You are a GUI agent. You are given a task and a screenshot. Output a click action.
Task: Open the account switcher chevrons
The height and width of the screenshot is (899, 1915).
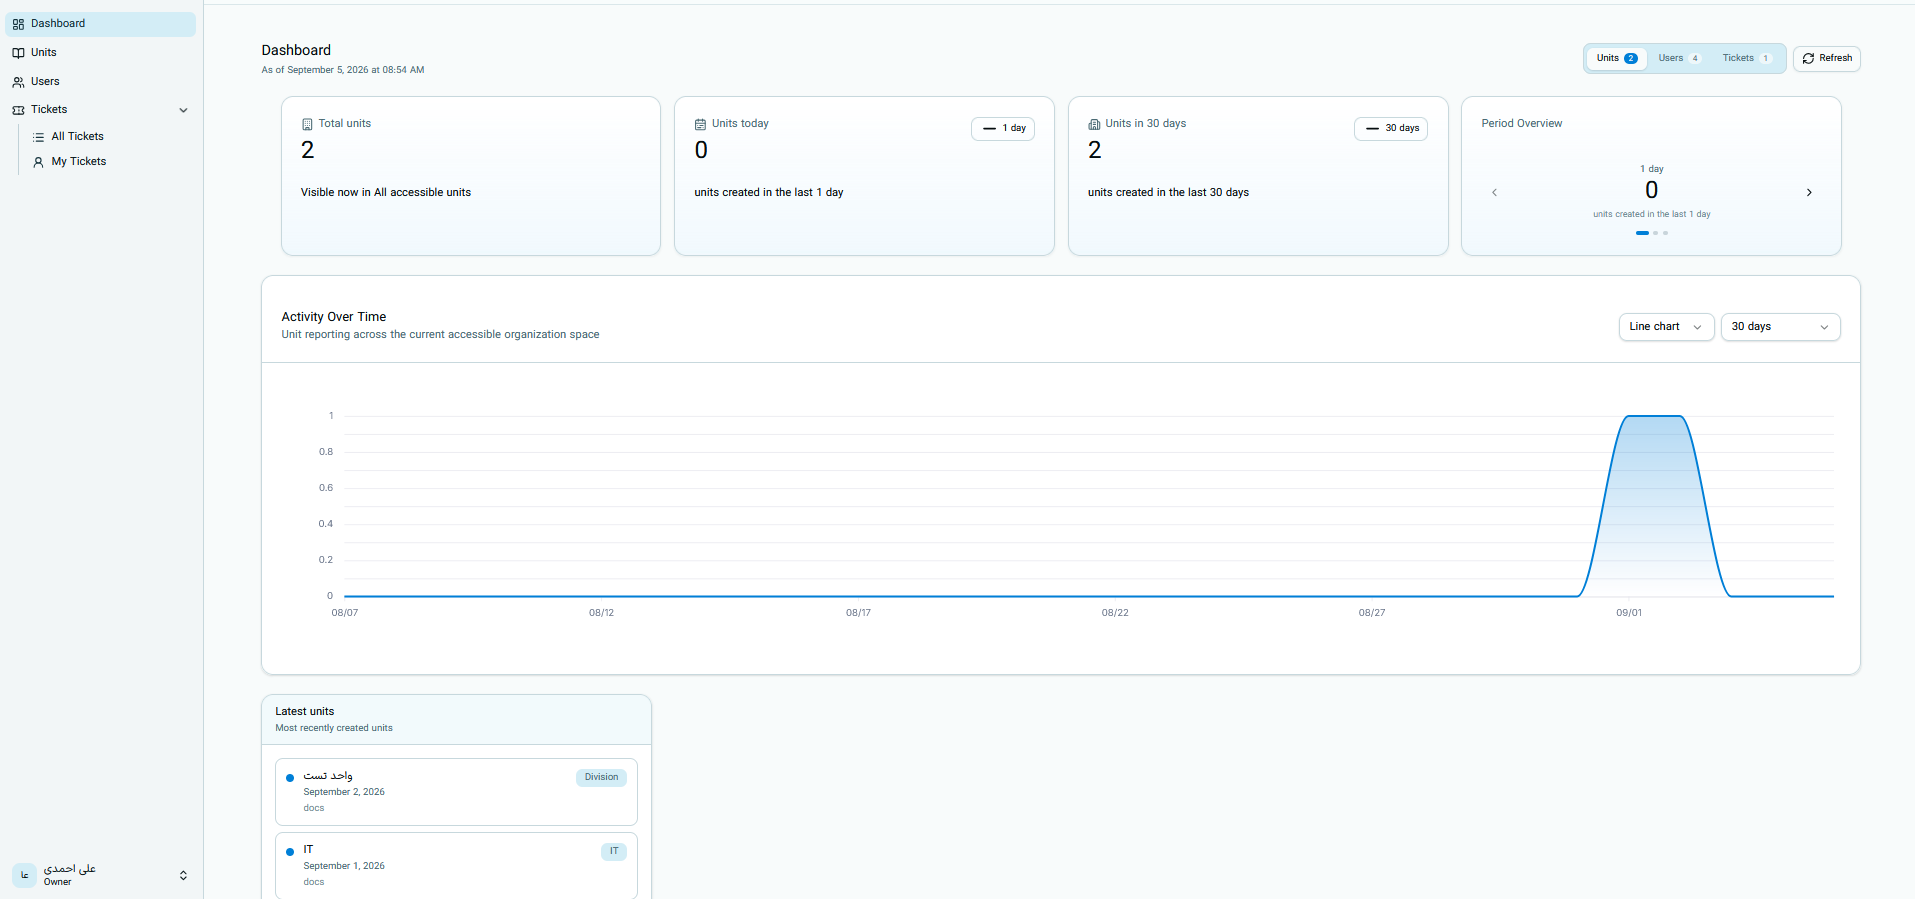click(x=183, y=875)
